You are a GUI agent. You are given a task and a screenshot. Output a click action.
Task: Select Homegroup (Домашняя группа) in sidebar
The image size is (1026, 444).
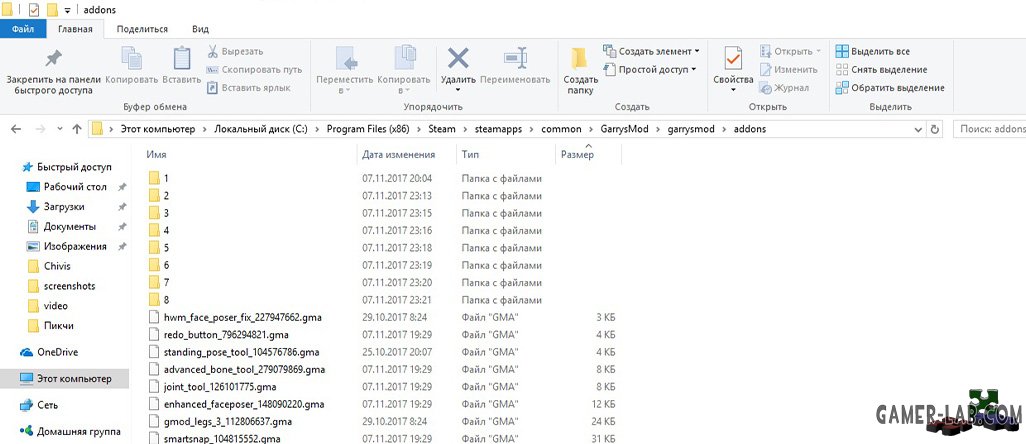pyautogui.click(x=70, y=432)
